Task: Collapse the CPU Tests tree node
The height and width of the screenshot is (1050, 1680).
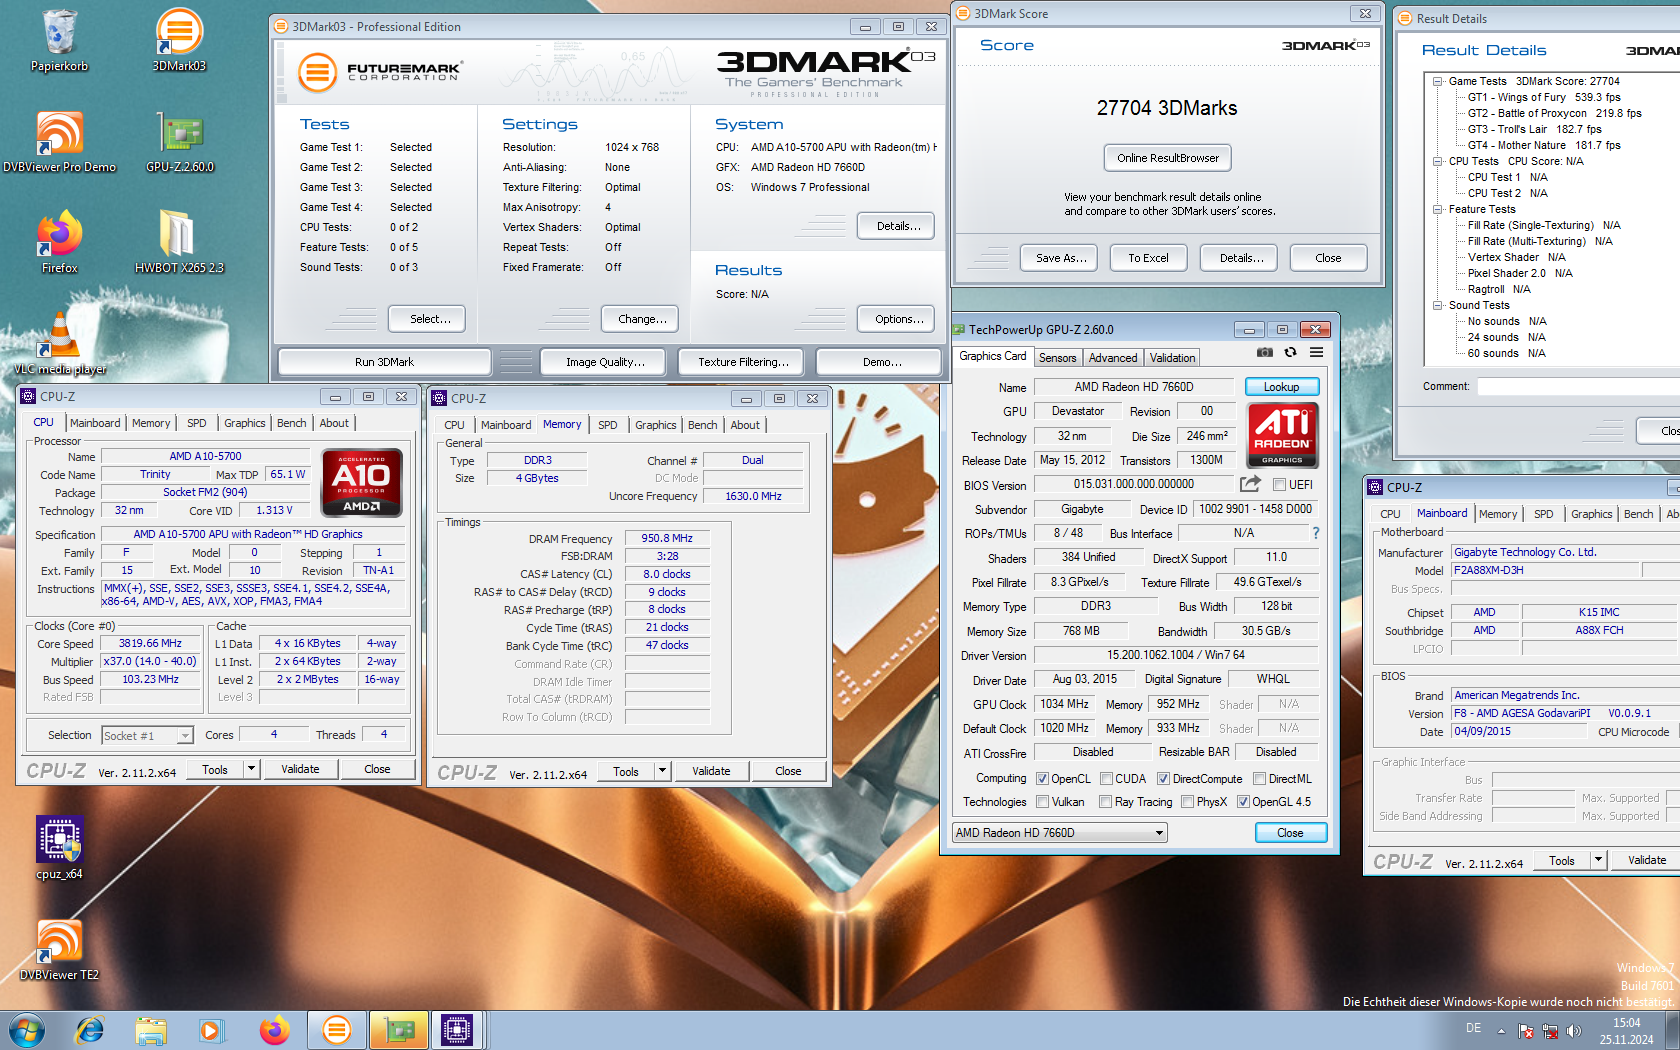Action: tap(1437, 162)
